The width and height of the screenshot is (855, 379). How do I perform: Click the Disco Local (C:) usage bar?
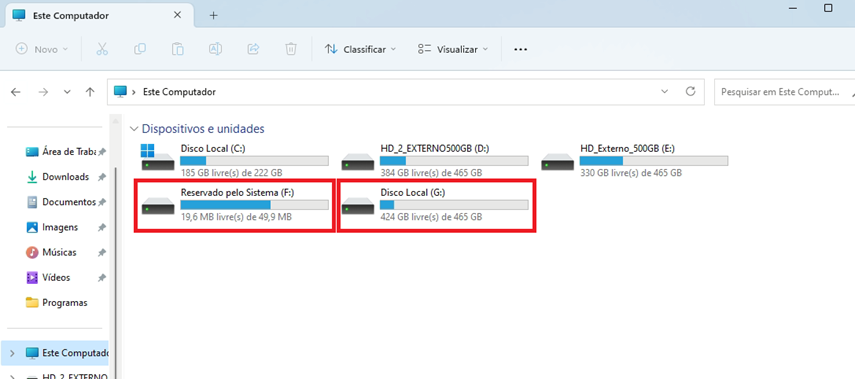click(254, 161)
